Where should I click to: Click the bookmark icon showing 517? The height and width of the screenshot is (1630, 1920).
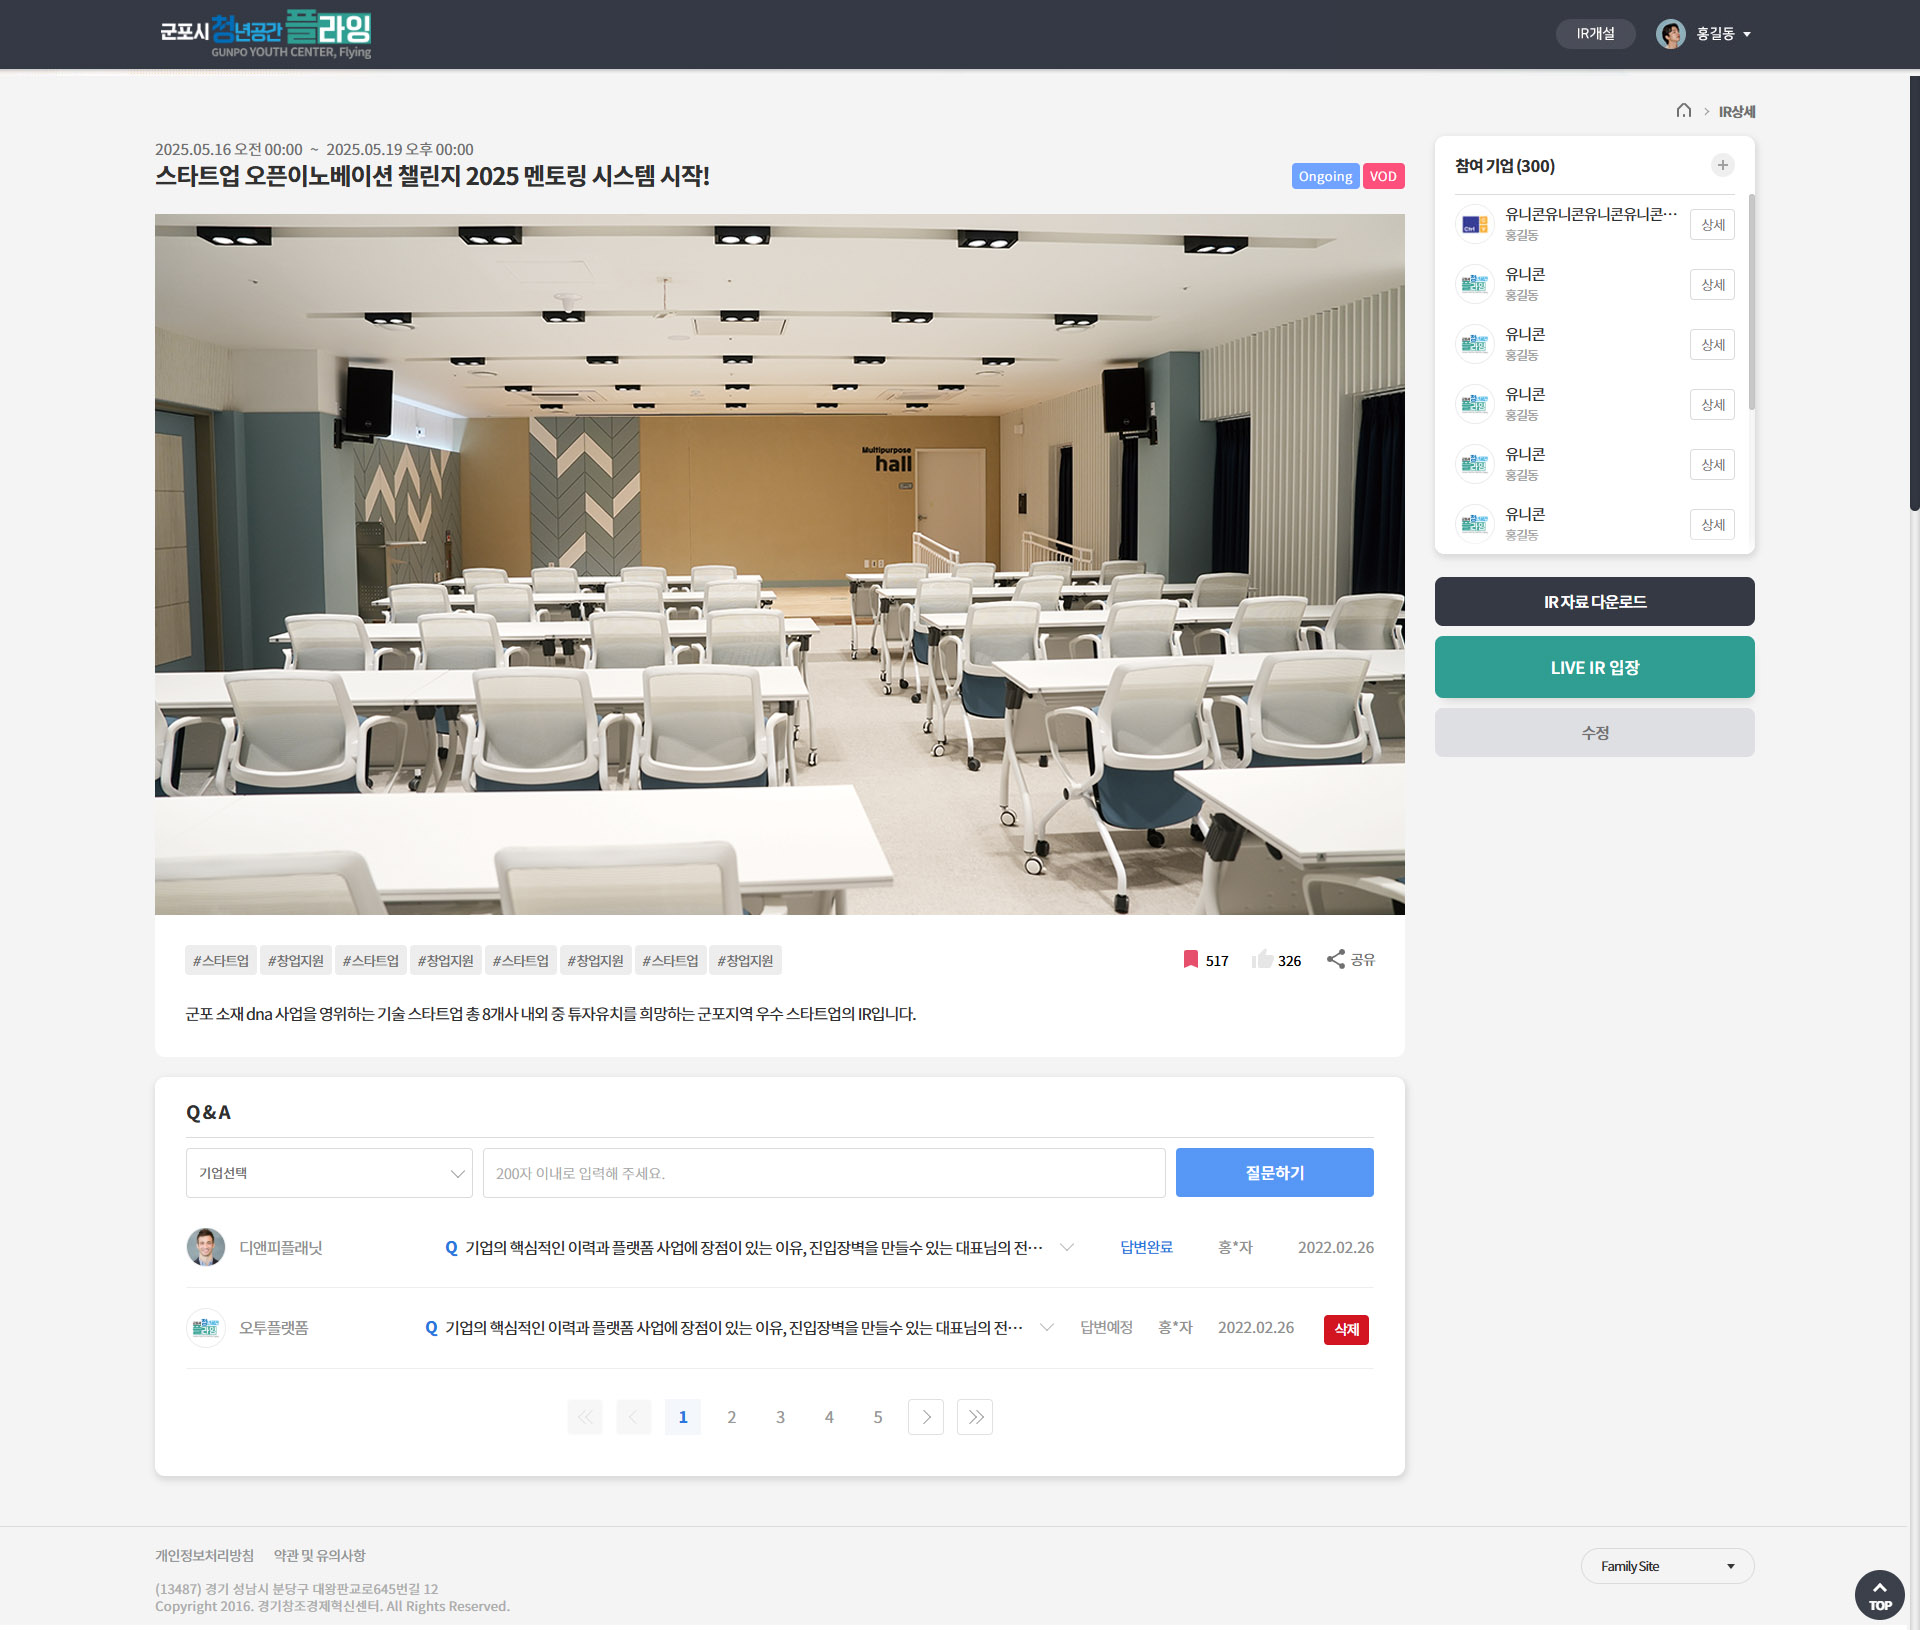coord(1190,960)
